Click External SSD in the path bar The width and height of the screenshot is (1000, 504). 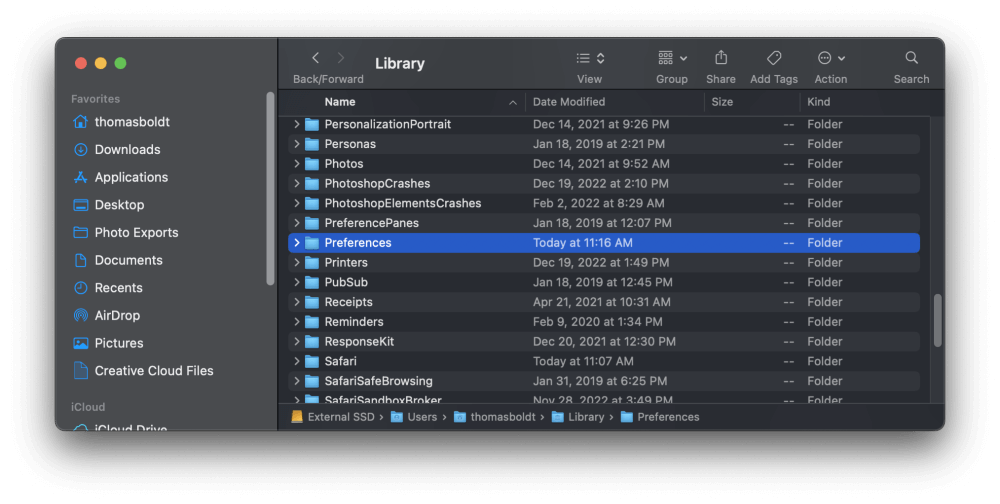pos(333,417)
